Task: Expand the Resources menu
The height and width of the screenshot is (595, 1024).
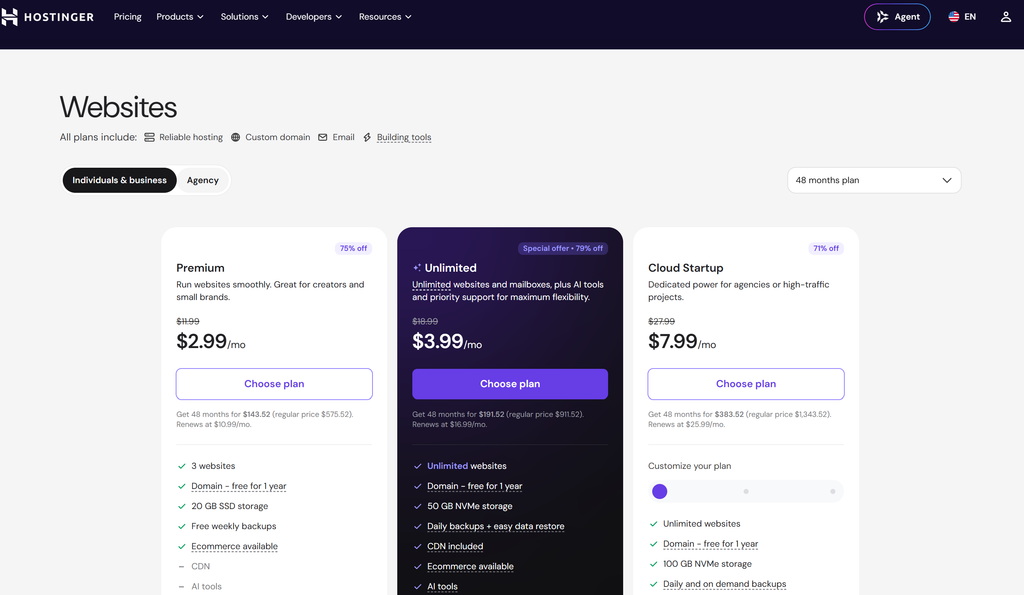Action: tap(385, 17)
